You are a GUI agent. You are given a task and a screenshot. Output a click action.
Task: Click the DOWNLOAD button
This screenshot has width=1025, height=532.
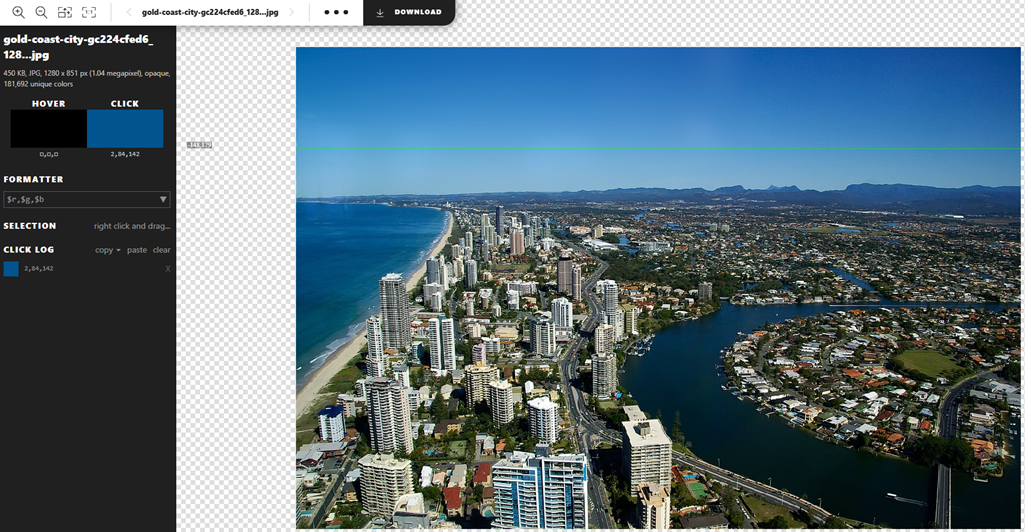[409, 12]
